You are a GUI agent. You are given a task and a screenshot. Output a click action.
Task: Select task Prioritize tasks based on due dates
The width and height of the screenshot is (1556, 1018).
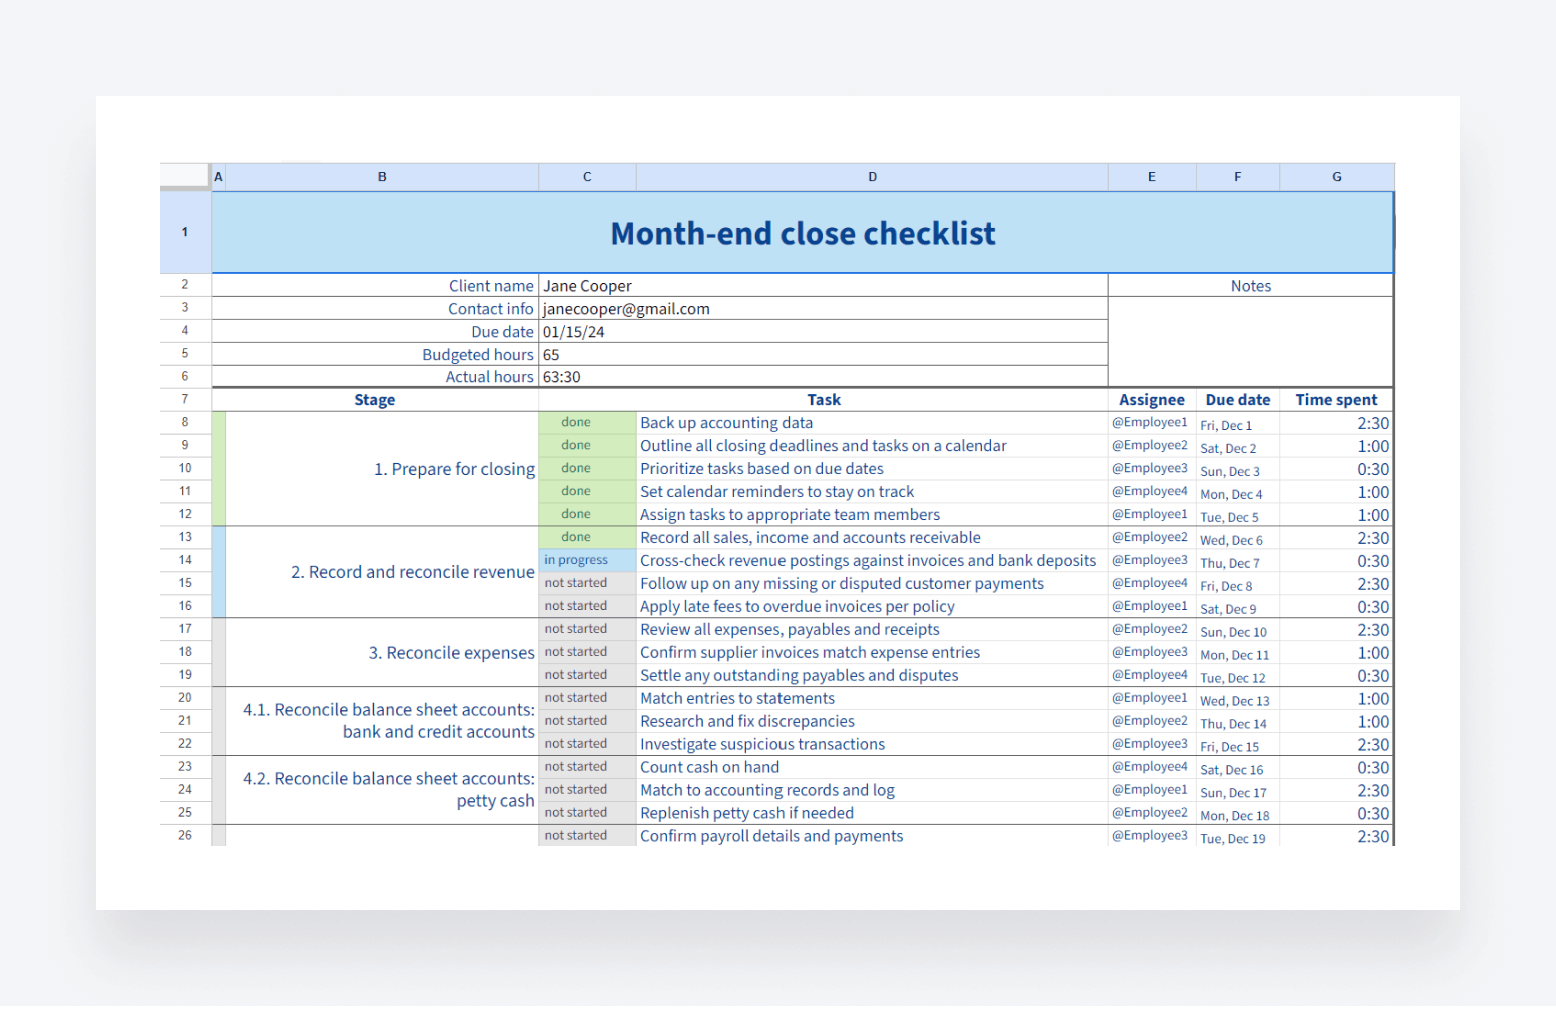(x=872, y=469)
